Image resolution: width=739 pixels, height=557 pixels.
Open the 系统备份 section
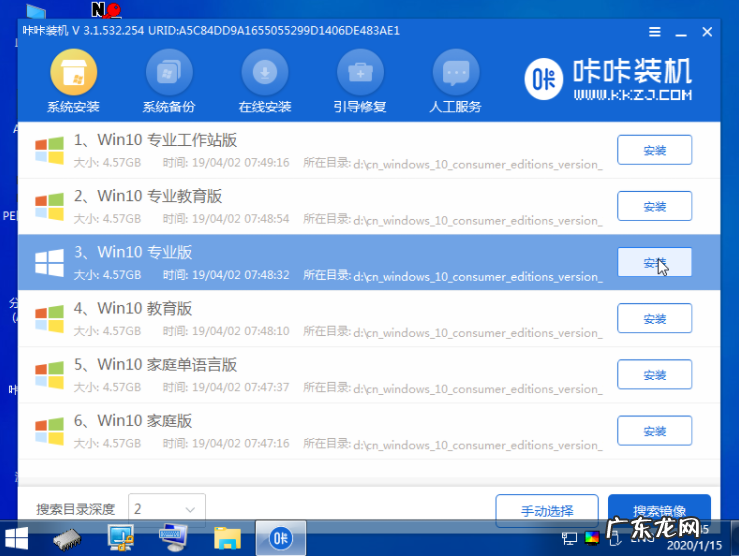[x=169, y=81]
